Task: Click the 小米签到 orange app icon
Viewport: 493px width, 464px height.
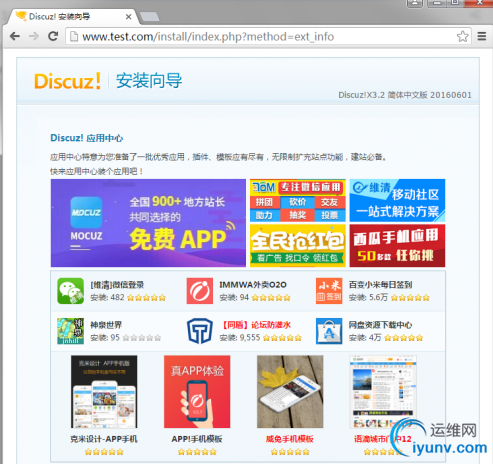Action: [329, 291]
